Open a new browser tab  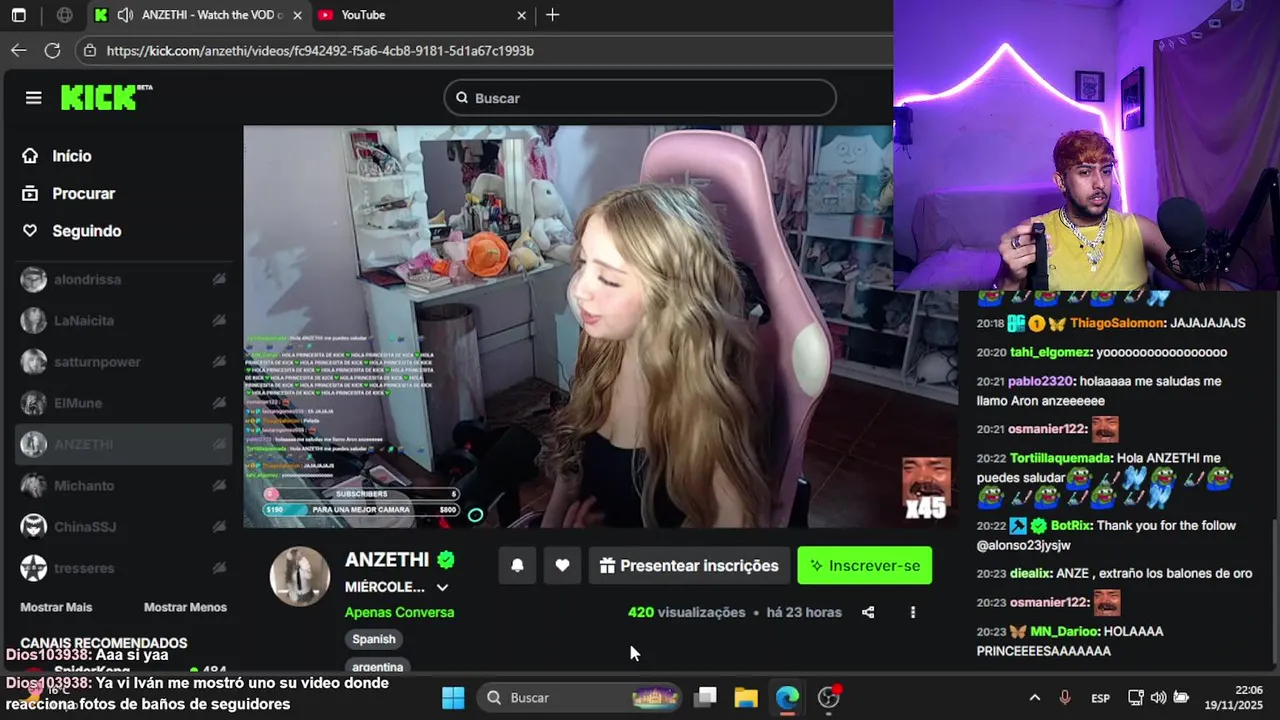[x=553, y=15]
